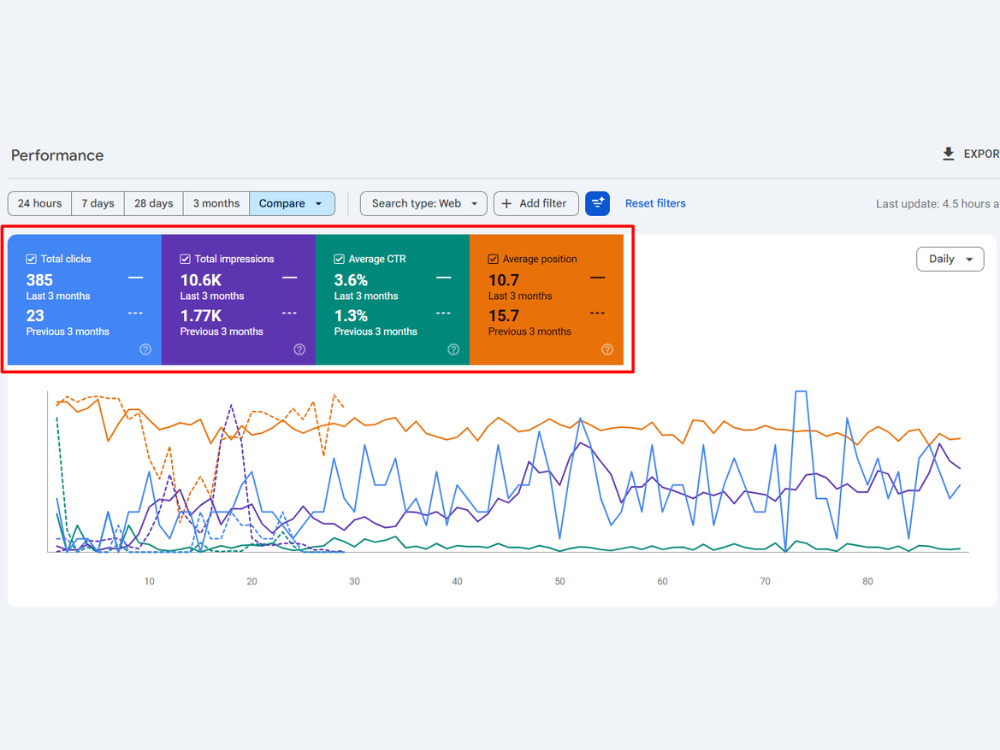This screenshot has height=750, width=1000.
Task: Click the 1.77K previous impressions value
Action: click(201, 316)
